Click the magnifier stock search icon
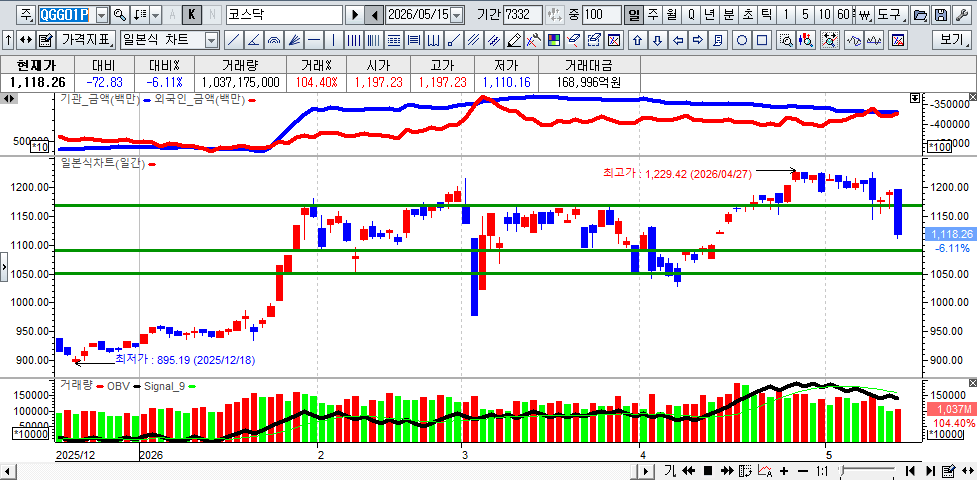 click(x=120, y=14)
